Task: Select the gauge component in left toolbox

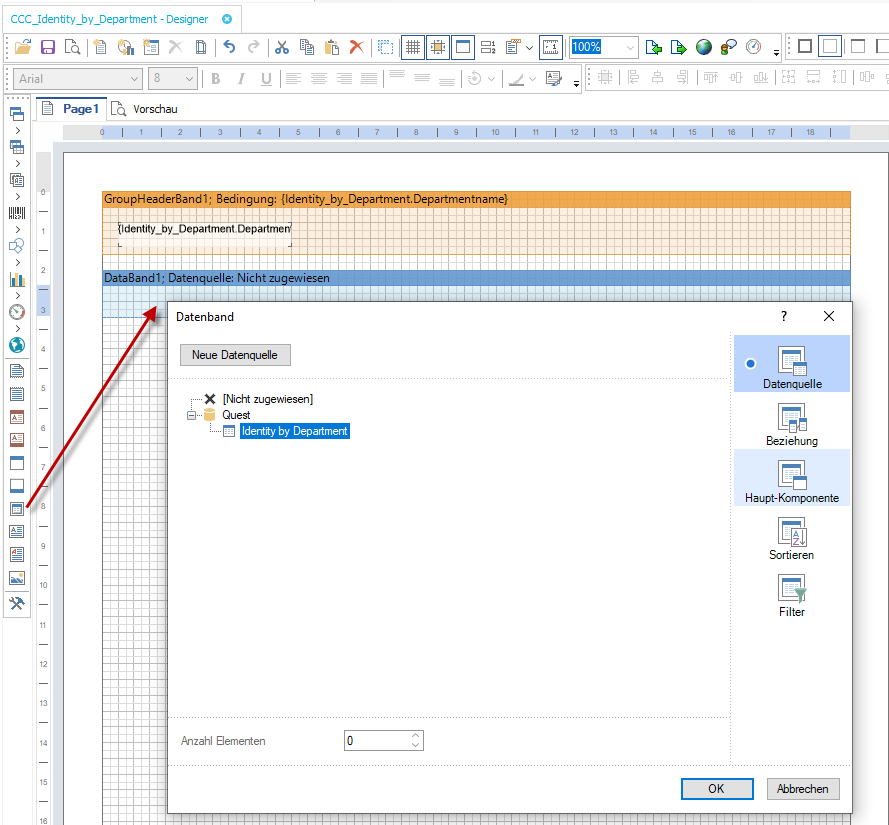Action: tap(17, 312)
